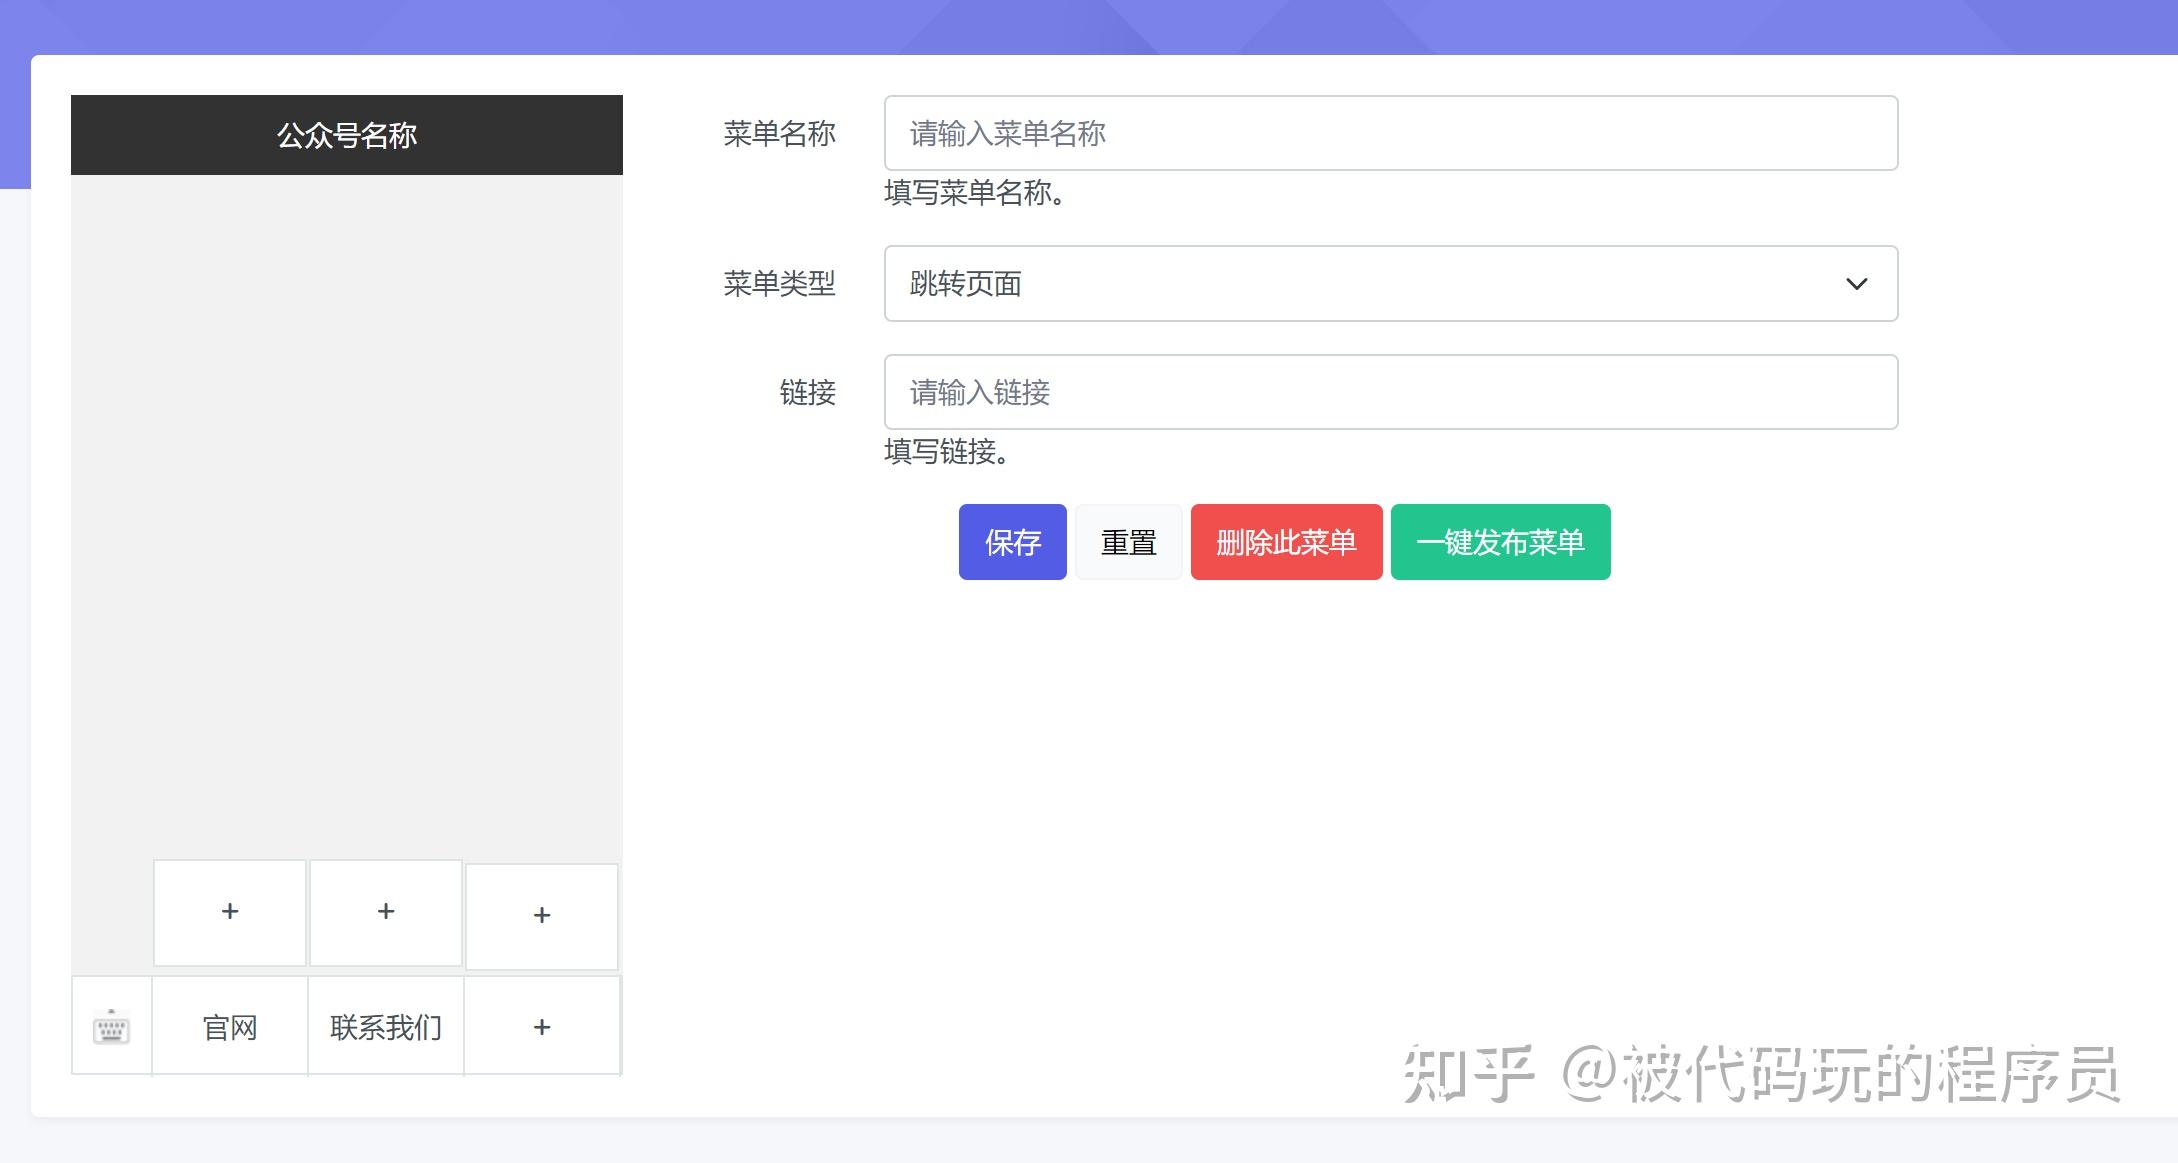Click the gray phone preview screen area
The width and height of the screenshot is (2178, 1163).
[346, 500]
